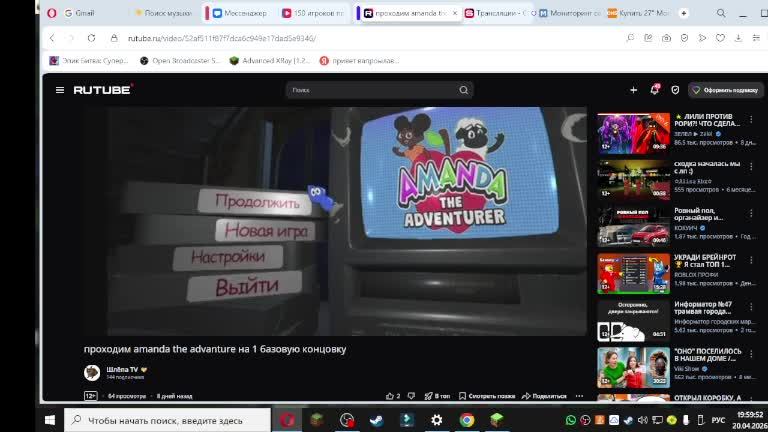Open Opera downloads icon
Screen dimensions: 768x432
click(738, 38)
